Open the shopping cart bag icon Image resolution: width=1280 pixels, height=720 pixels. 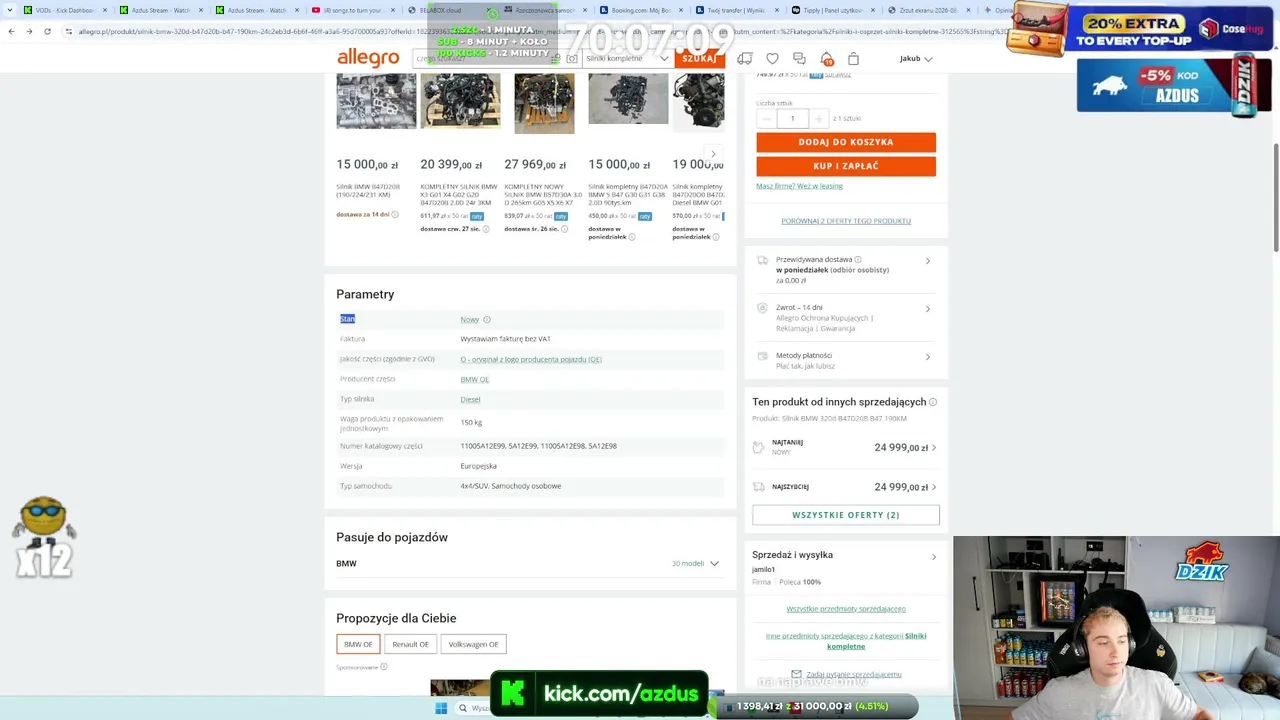tap(853, 59)
